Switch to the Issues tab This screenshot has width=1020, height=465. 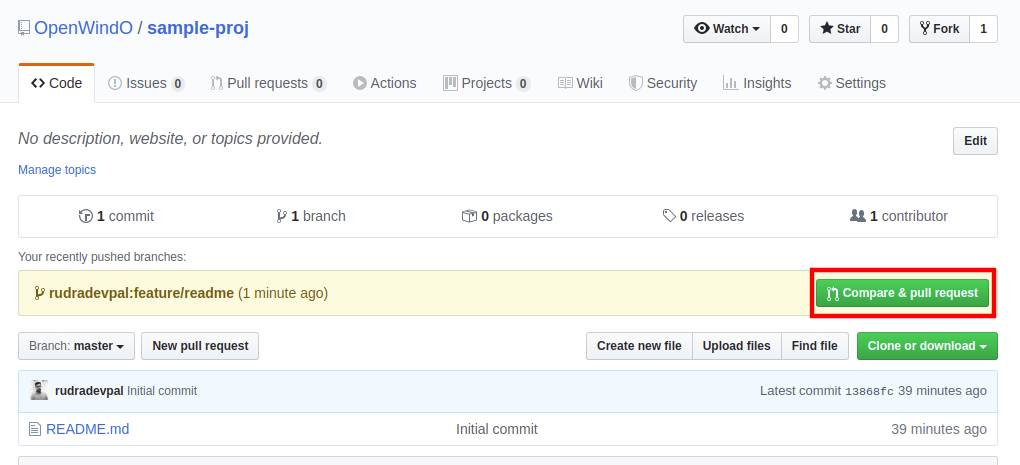point(146,83)
